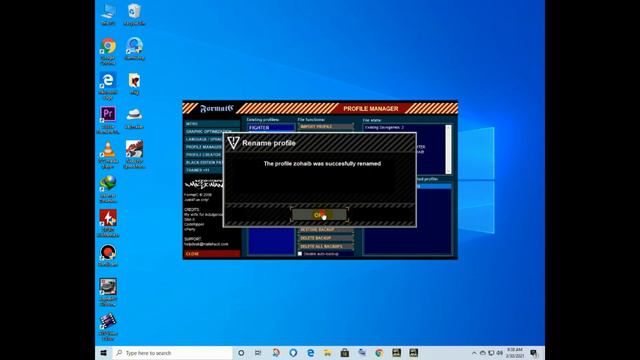The width and height of the screenshot is (640, 360).
Task: Launch Adobe Premiere Pro from the desktop
Action: [108, 120]
